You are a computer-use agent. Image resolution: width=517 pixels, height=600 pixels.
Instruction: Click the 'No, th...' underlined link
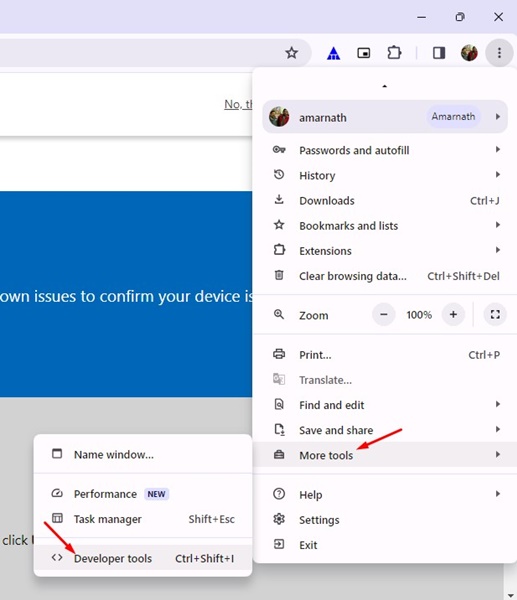click(x=238, y=104)
